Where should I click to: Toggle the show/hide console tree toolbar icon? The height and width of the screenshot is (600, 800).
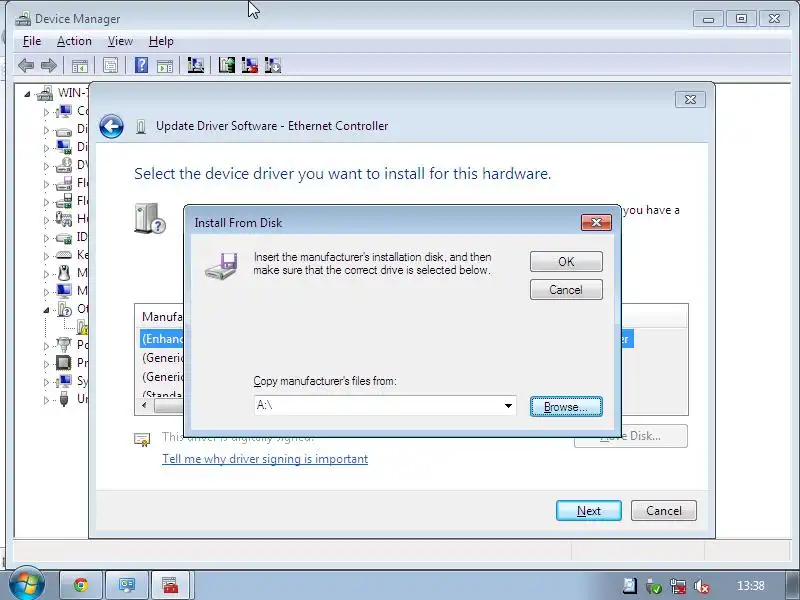coord(80,65)
